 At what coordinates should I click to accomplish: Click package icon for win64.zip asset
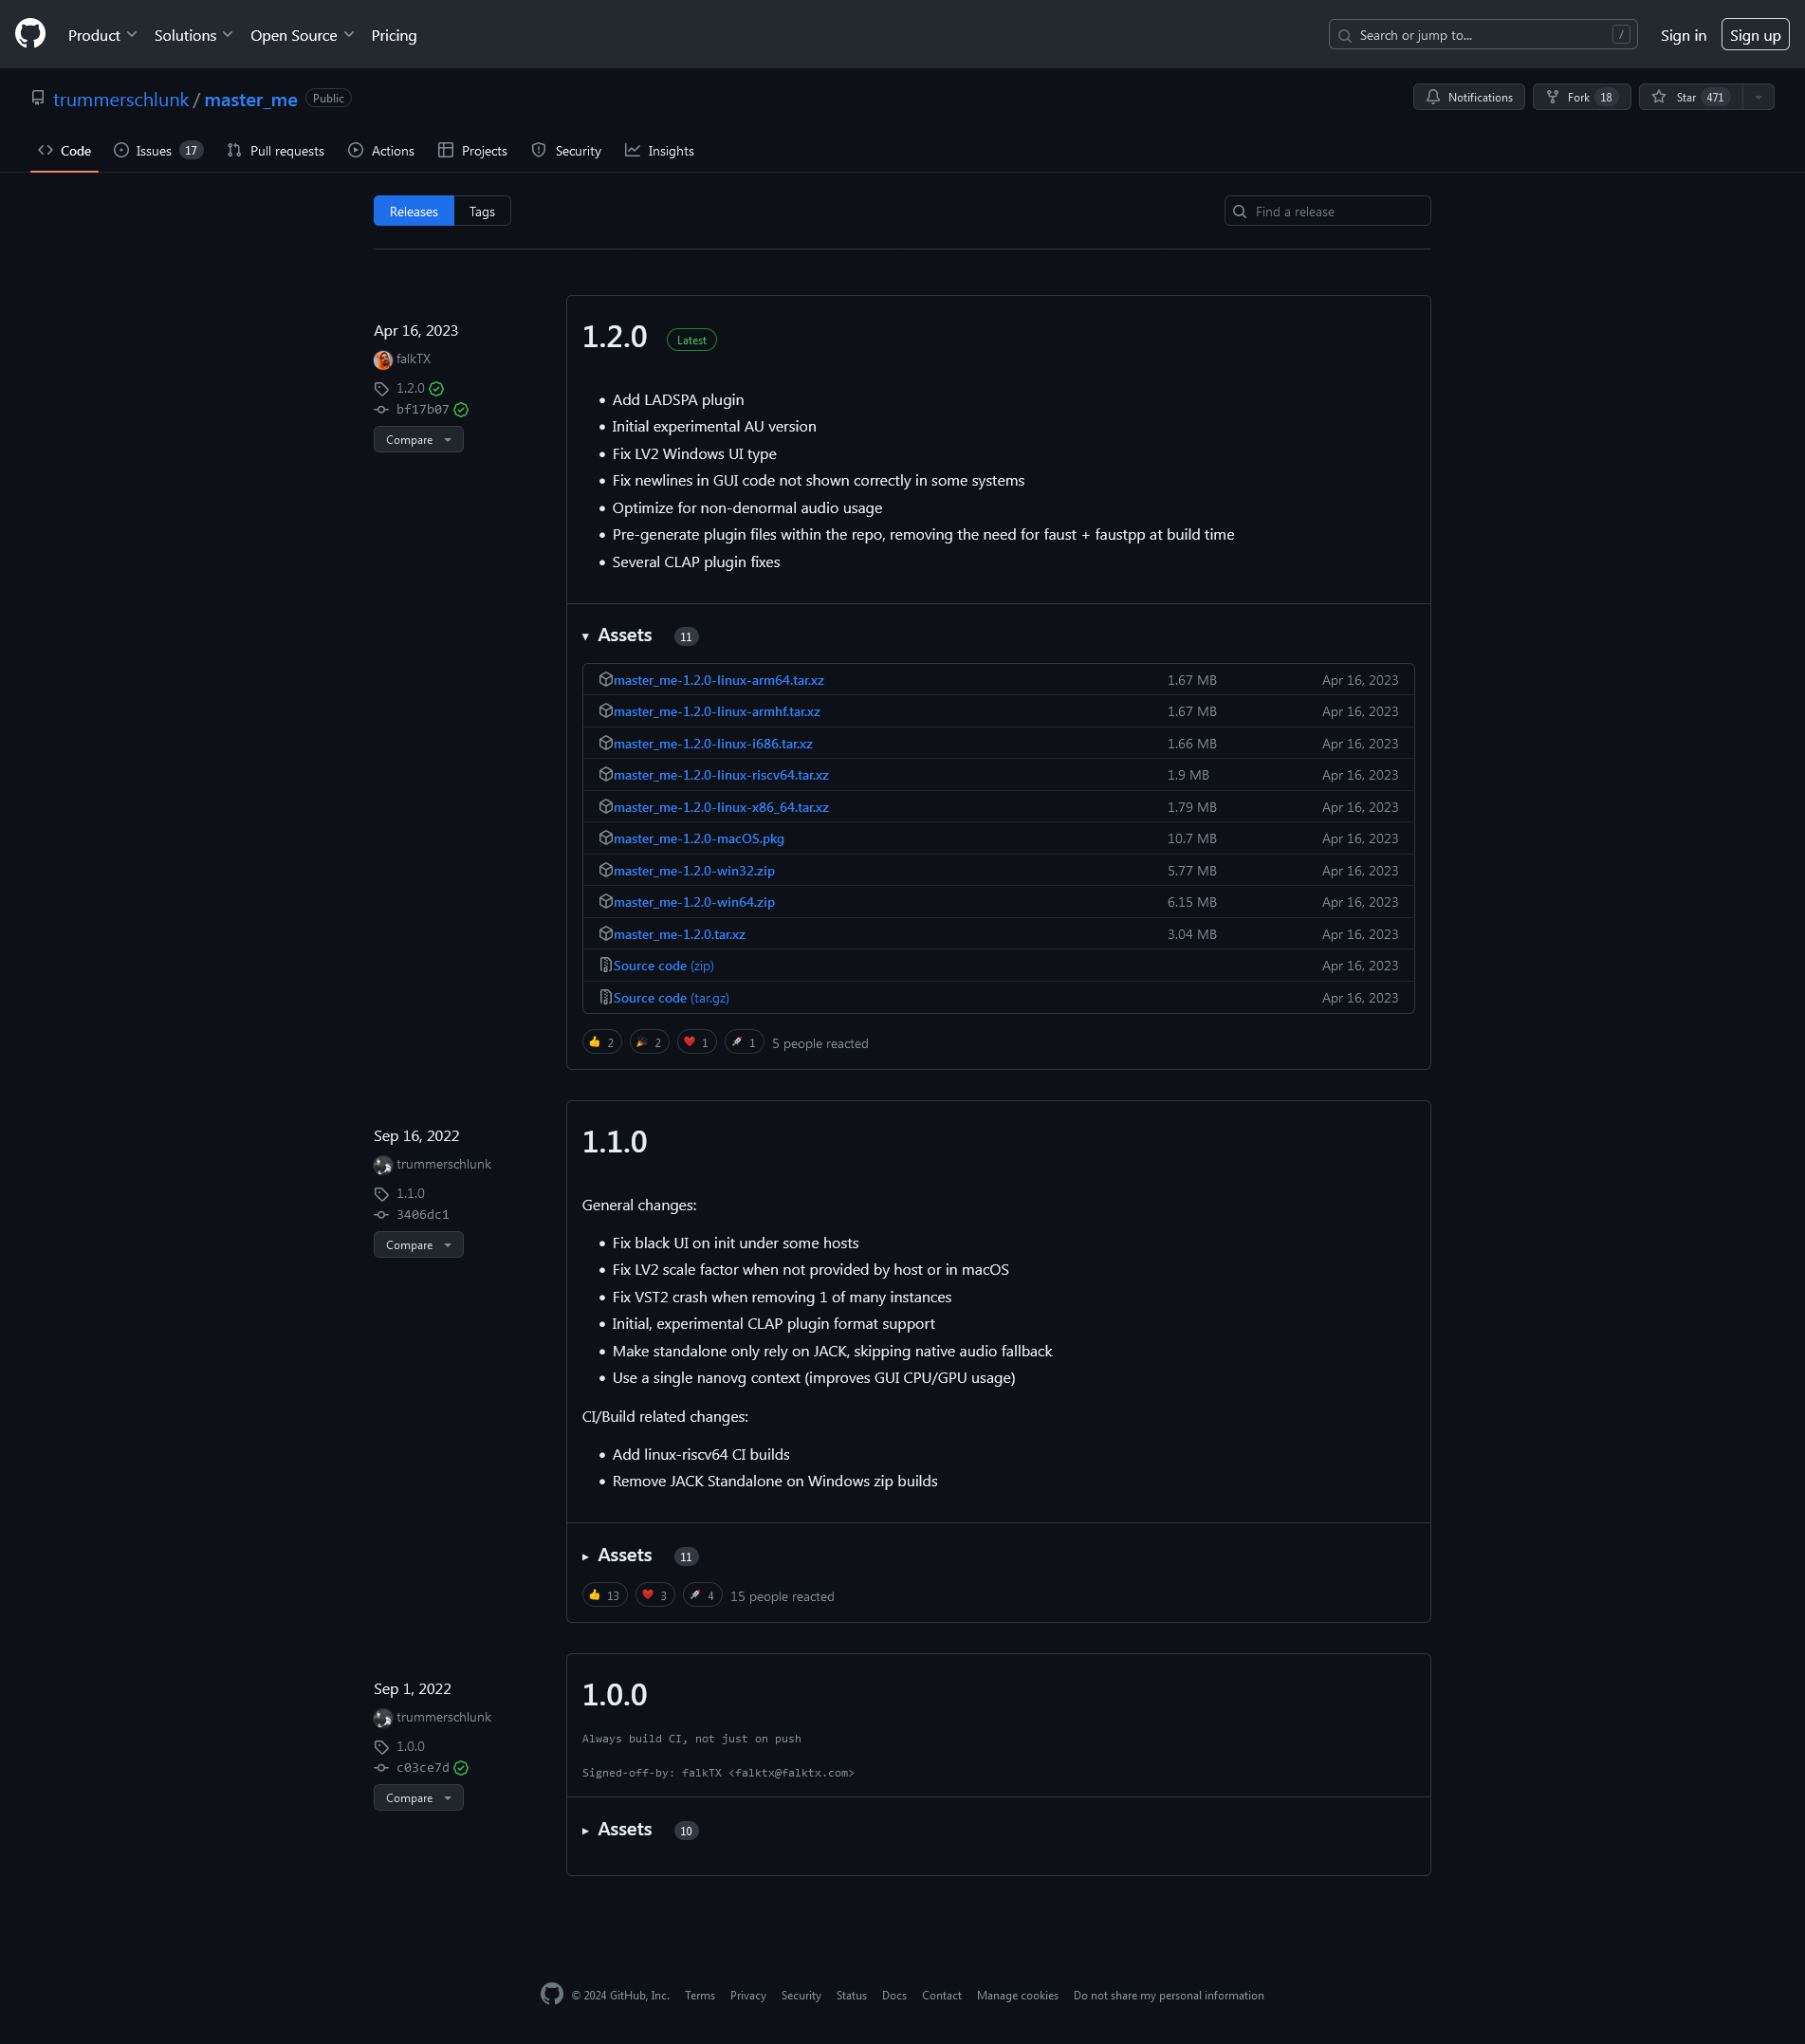coord(606,902)
